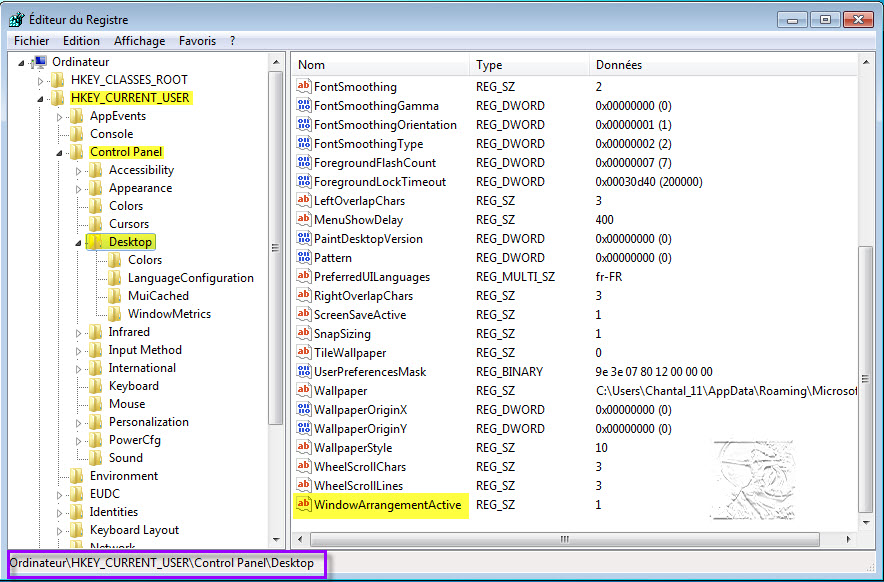
Task: Click the Wallpaper string value icon
Action: point(304,390)
